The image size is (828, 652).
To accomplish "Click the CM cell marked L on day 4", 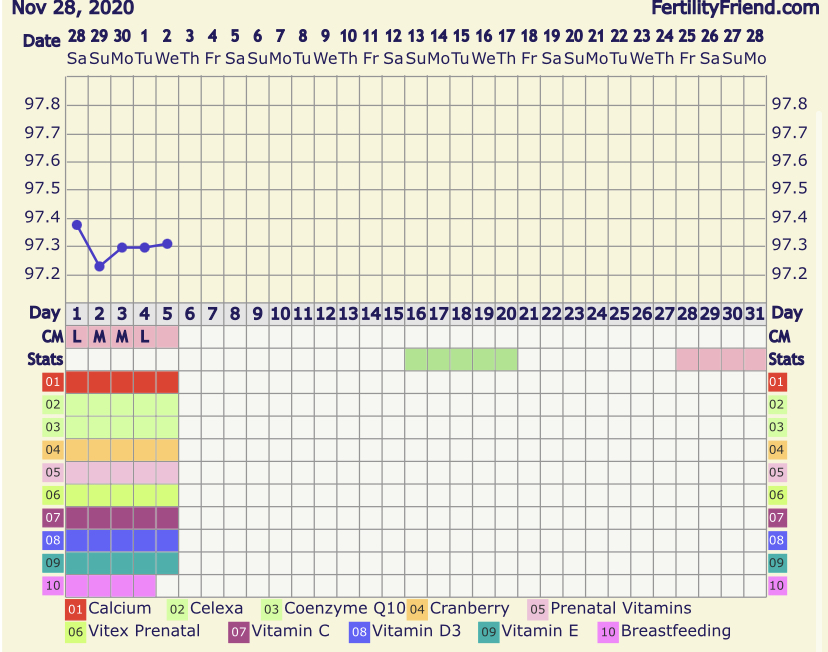I will (145, 337).
